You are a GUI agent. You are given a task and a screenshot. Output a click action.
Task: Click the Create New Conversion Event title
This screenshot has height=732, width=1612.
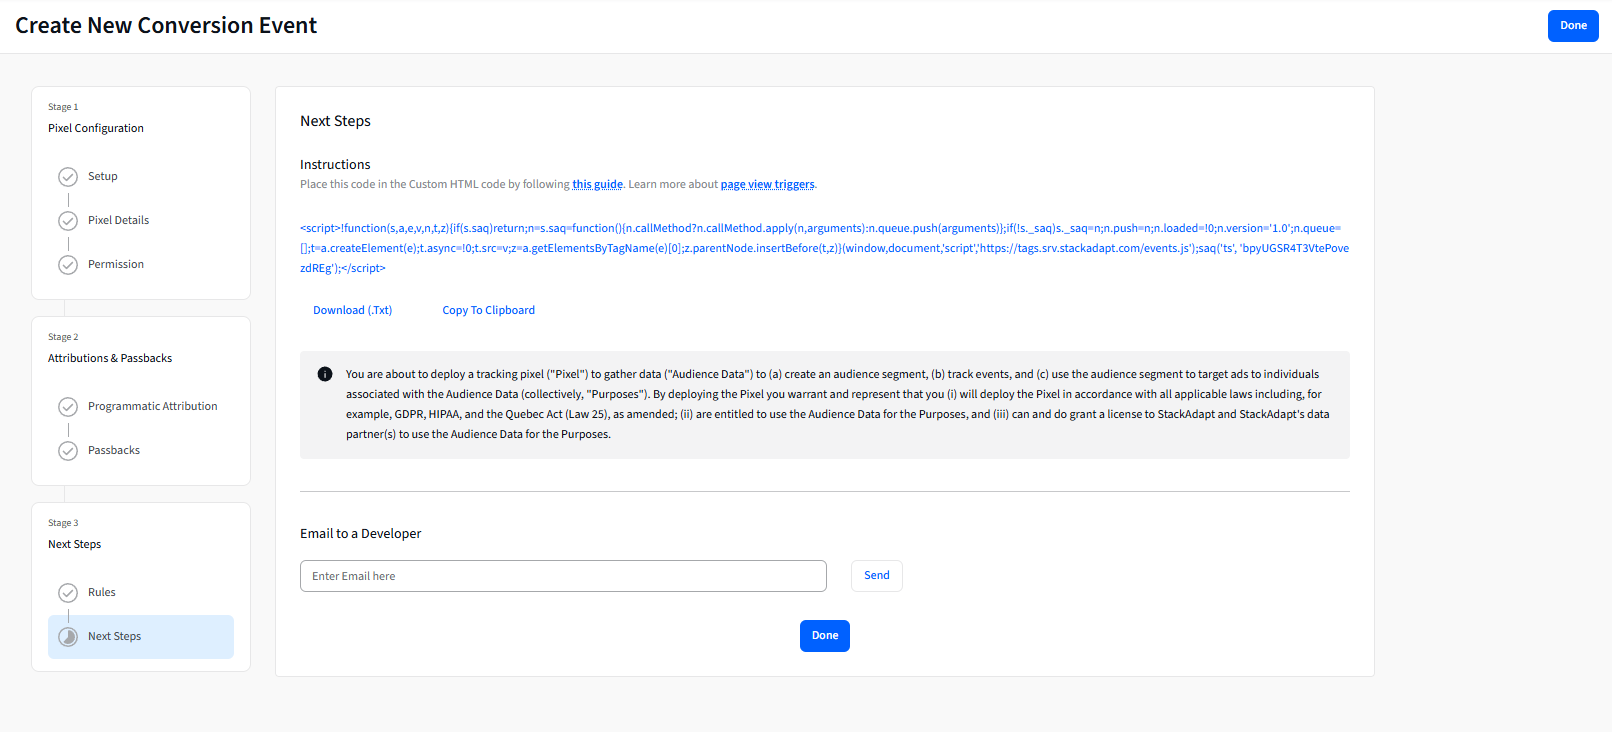pyautogui.click(x=166, y=26)
